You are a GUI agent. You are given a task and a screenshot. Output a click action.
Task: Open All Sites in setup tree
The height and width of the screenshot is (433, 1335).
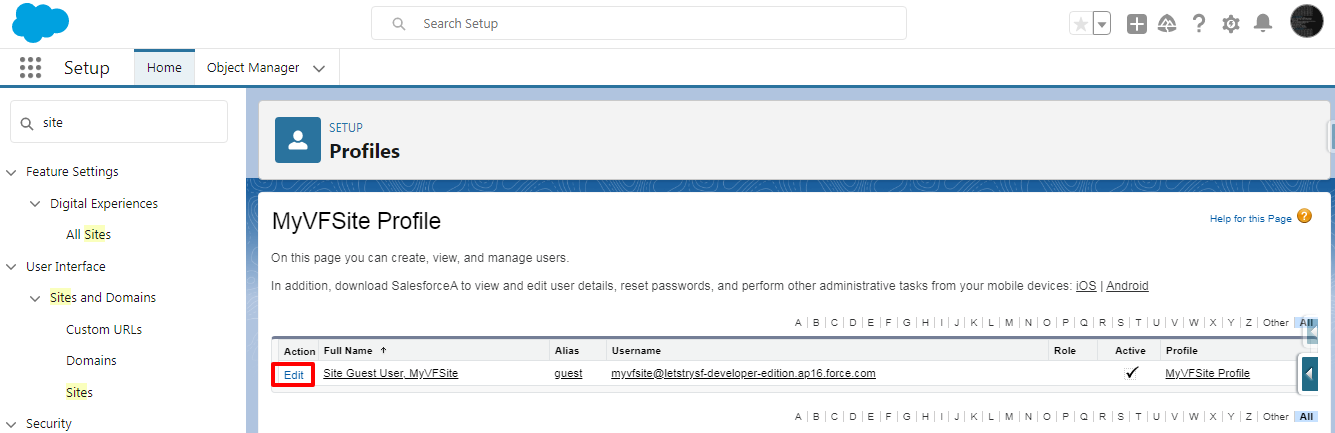click(x=88, y=235)
